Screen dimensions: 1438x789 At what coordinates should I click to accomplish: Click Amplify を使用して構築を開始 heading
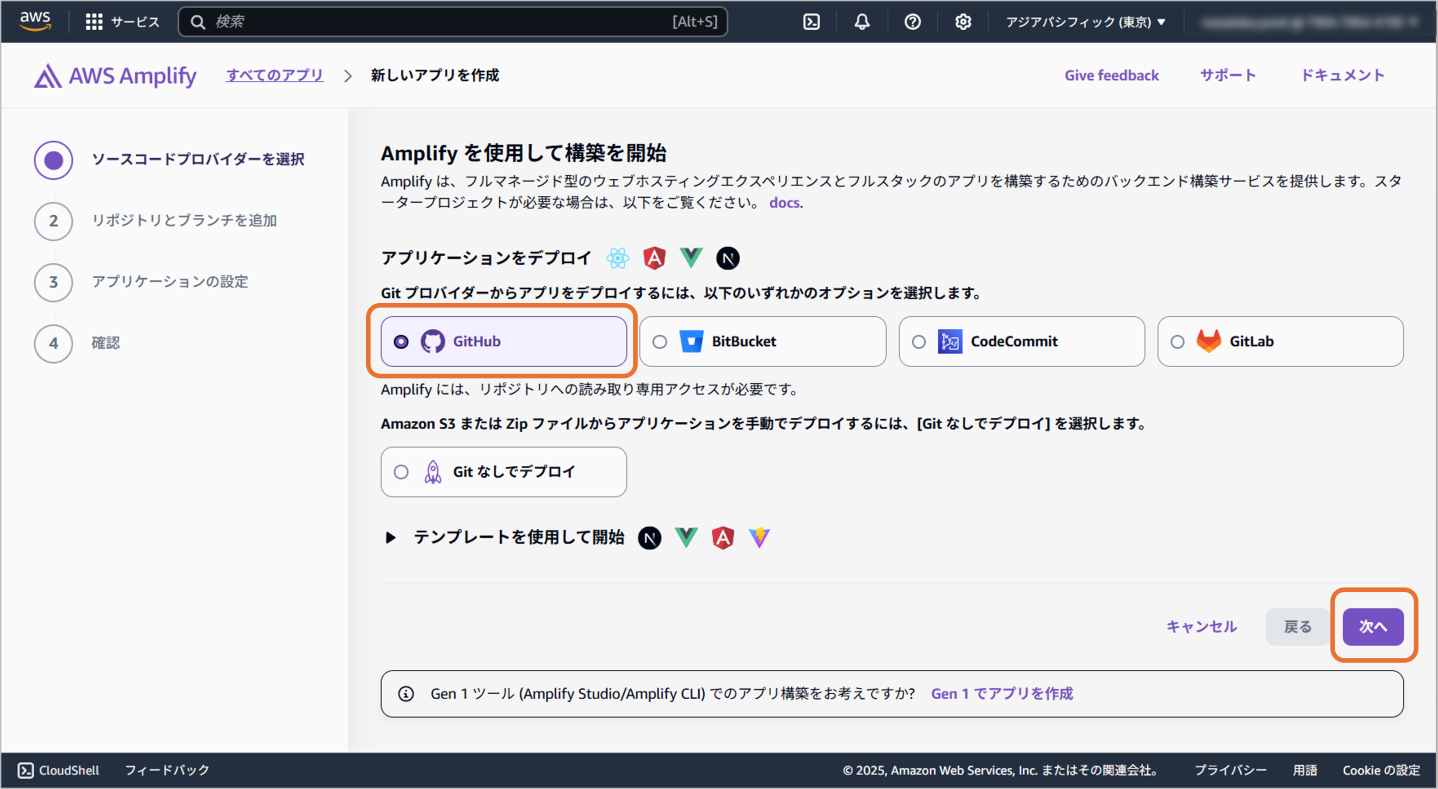[x=524, y=153]
